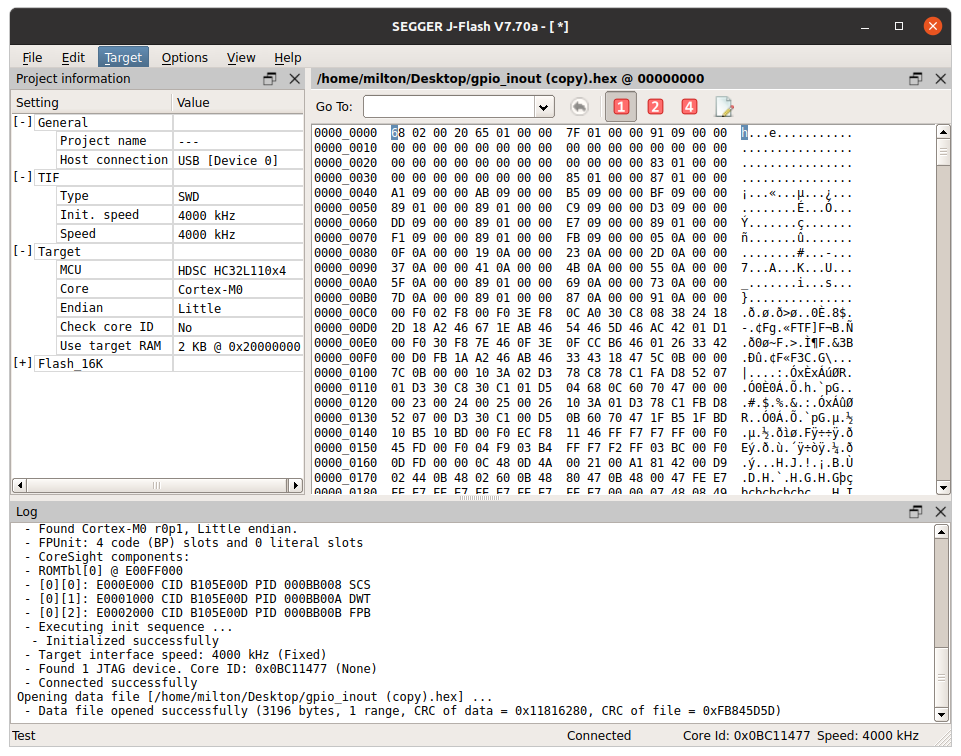The width and height of the screenshot is (961, 756).
Task: Close the Log panel
Action: [x=941, y=512]
